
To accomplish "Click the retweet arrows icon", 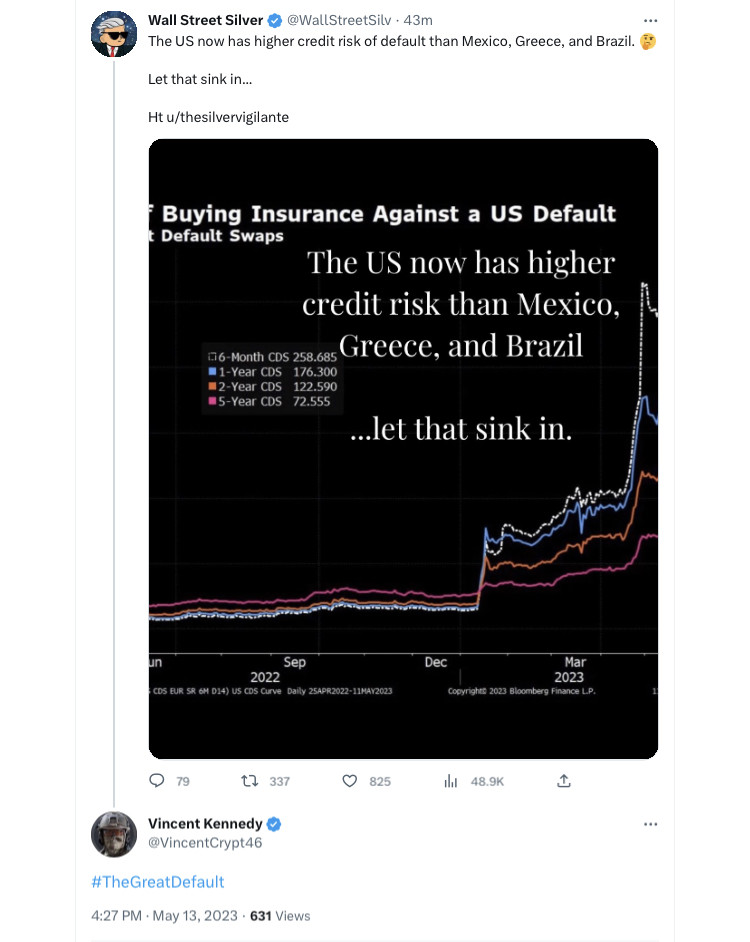I will pos(253,781).
